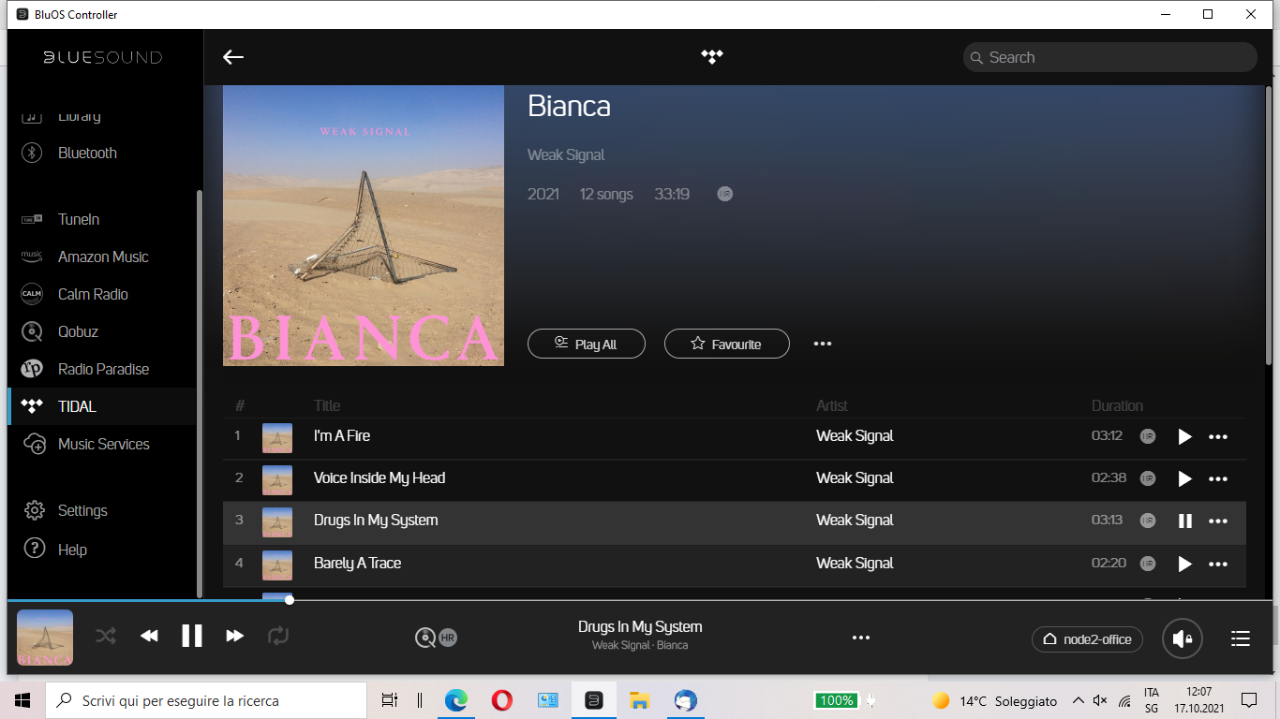The height and width of the screenshot is (719, 1280).
Task: Click the Bluetooth icon in sidebar
Action: pos(32,153)
